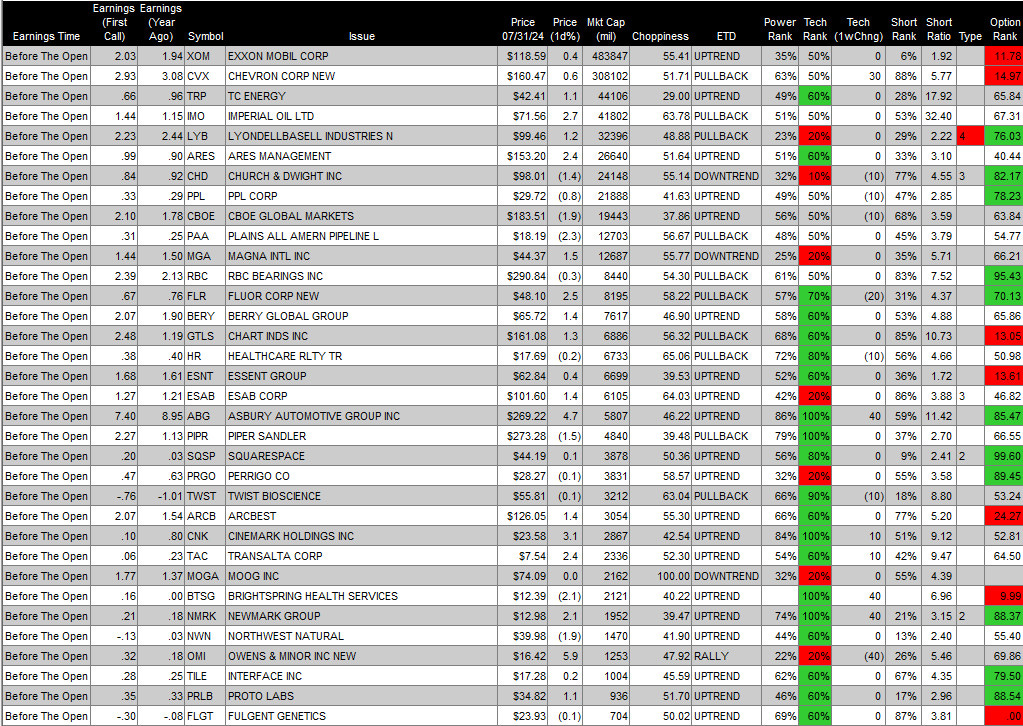Screen dimensions: 1023x726
Task: Click the Power Rank column header
Action: [x=780, y=29]
